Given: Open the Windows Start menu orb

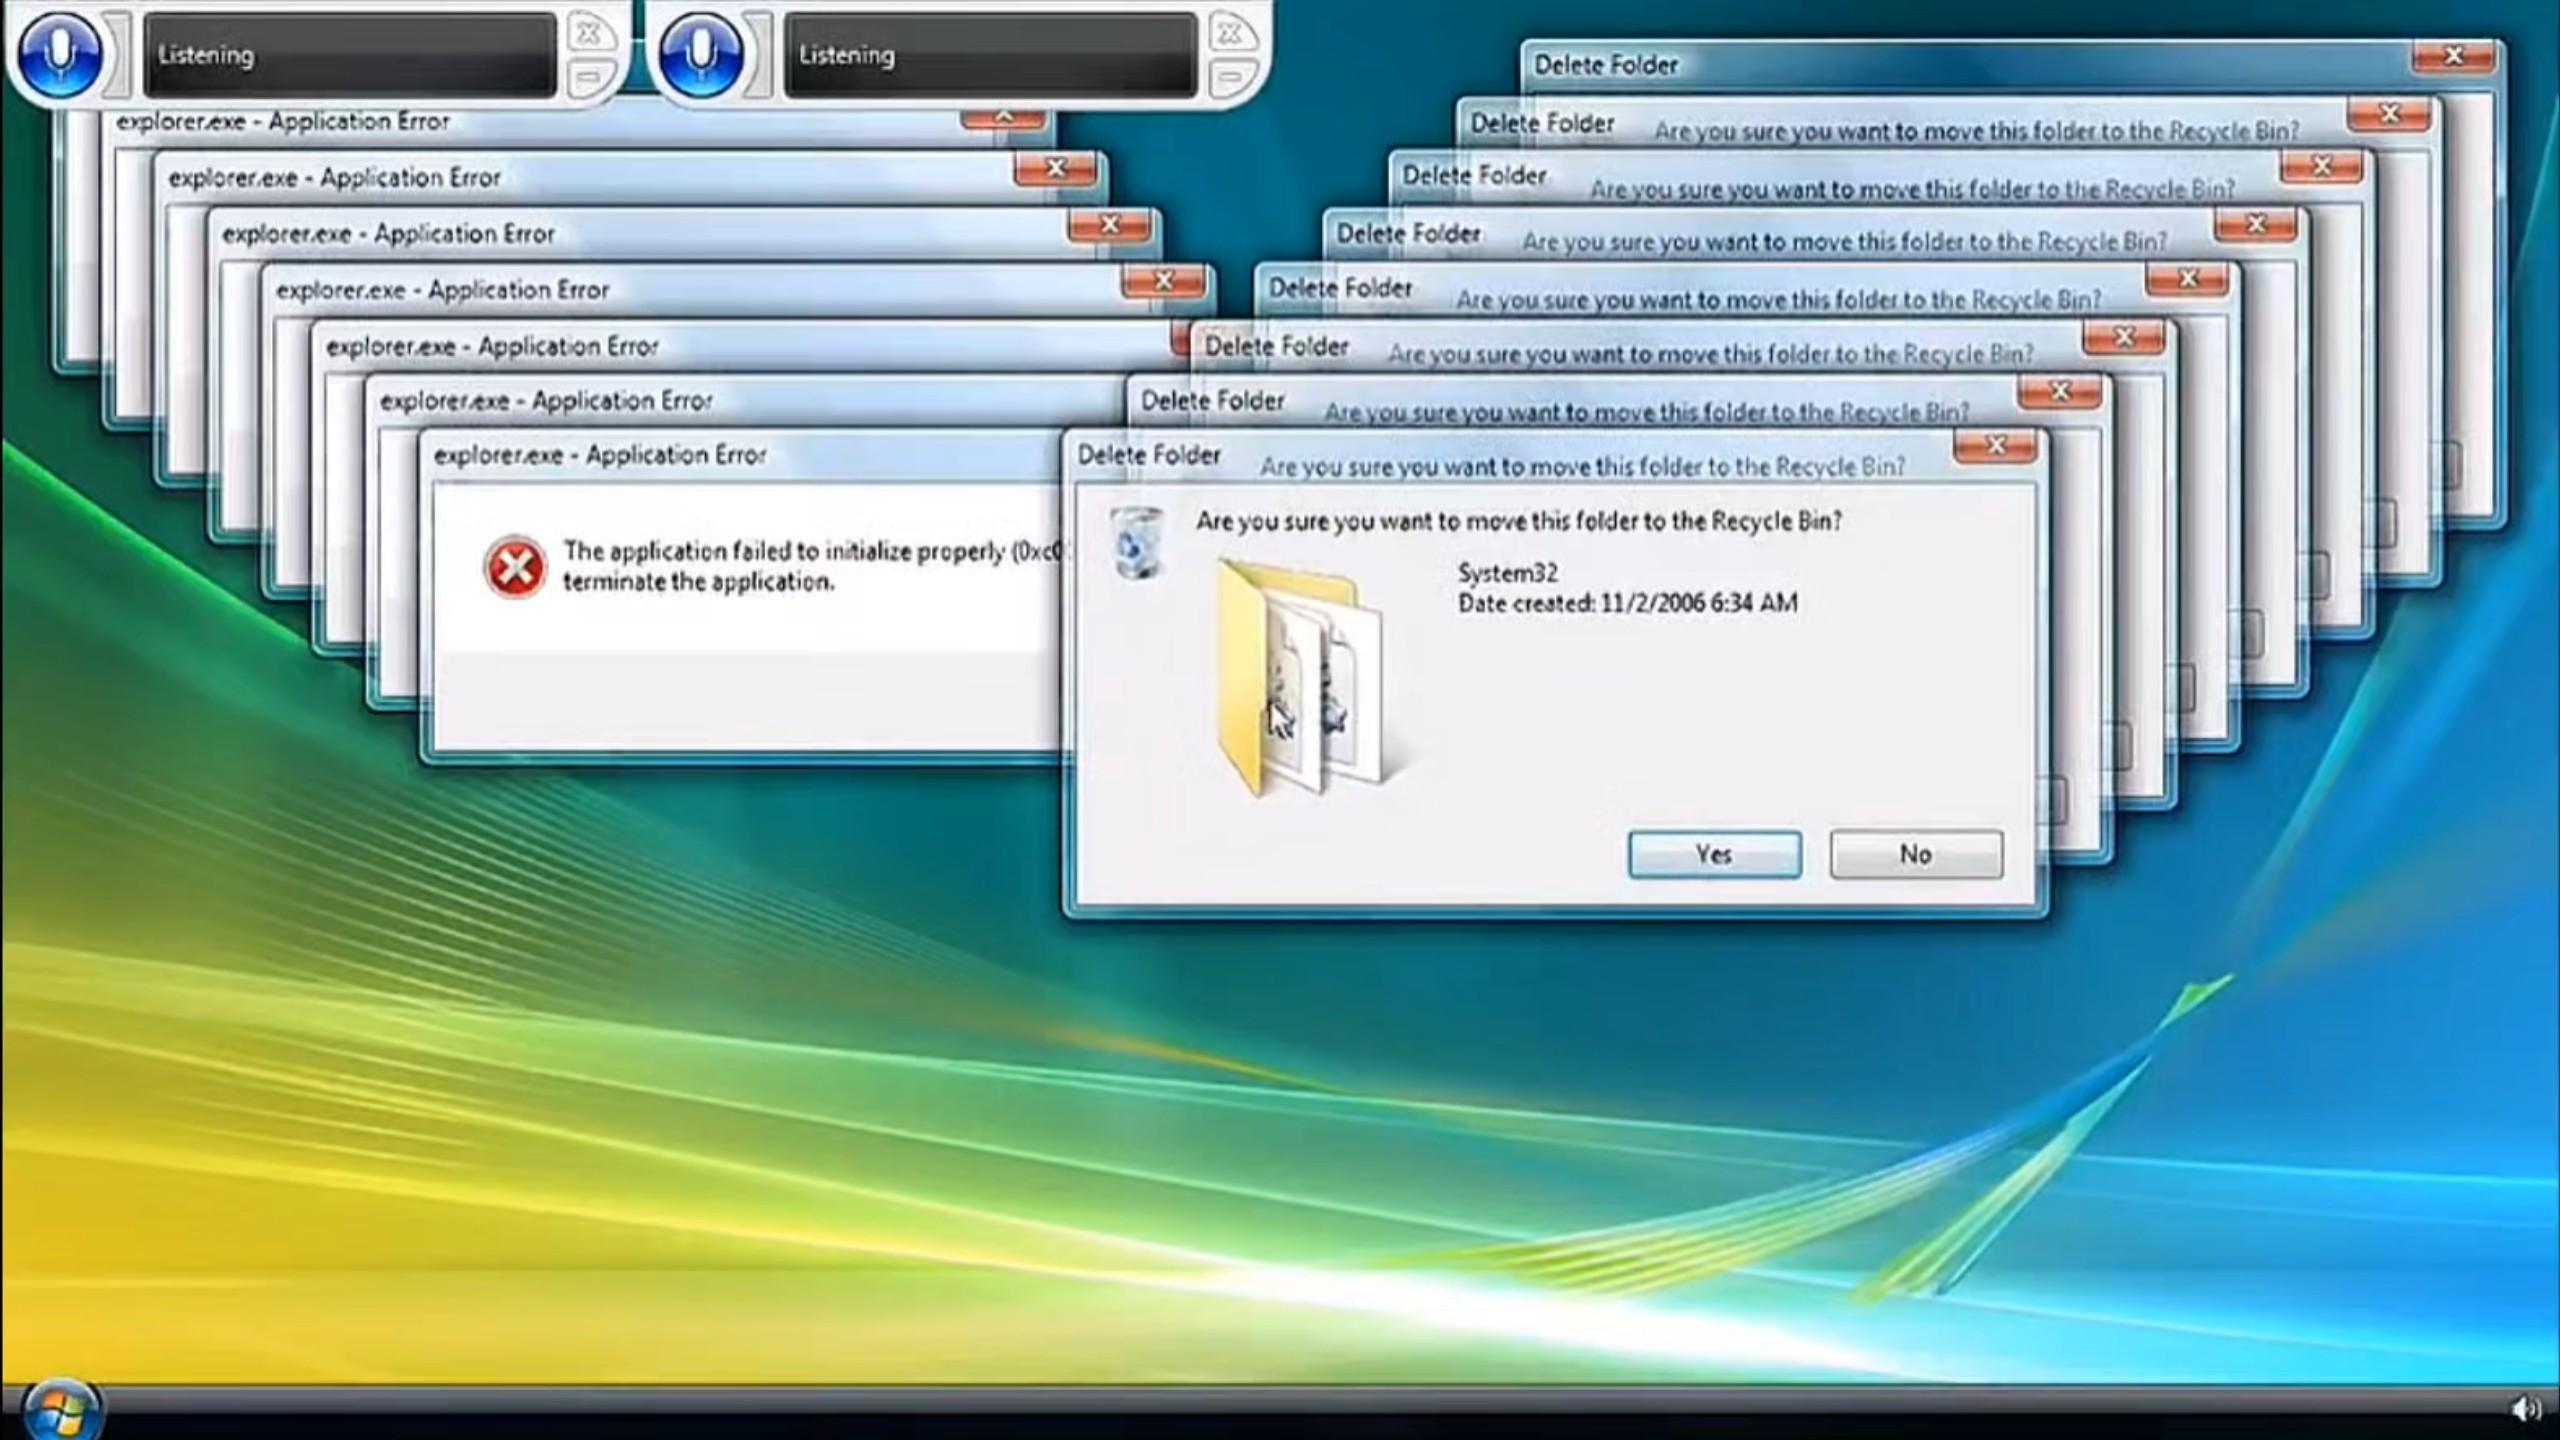Looking at the screenshot, I should pos(60,1411).
